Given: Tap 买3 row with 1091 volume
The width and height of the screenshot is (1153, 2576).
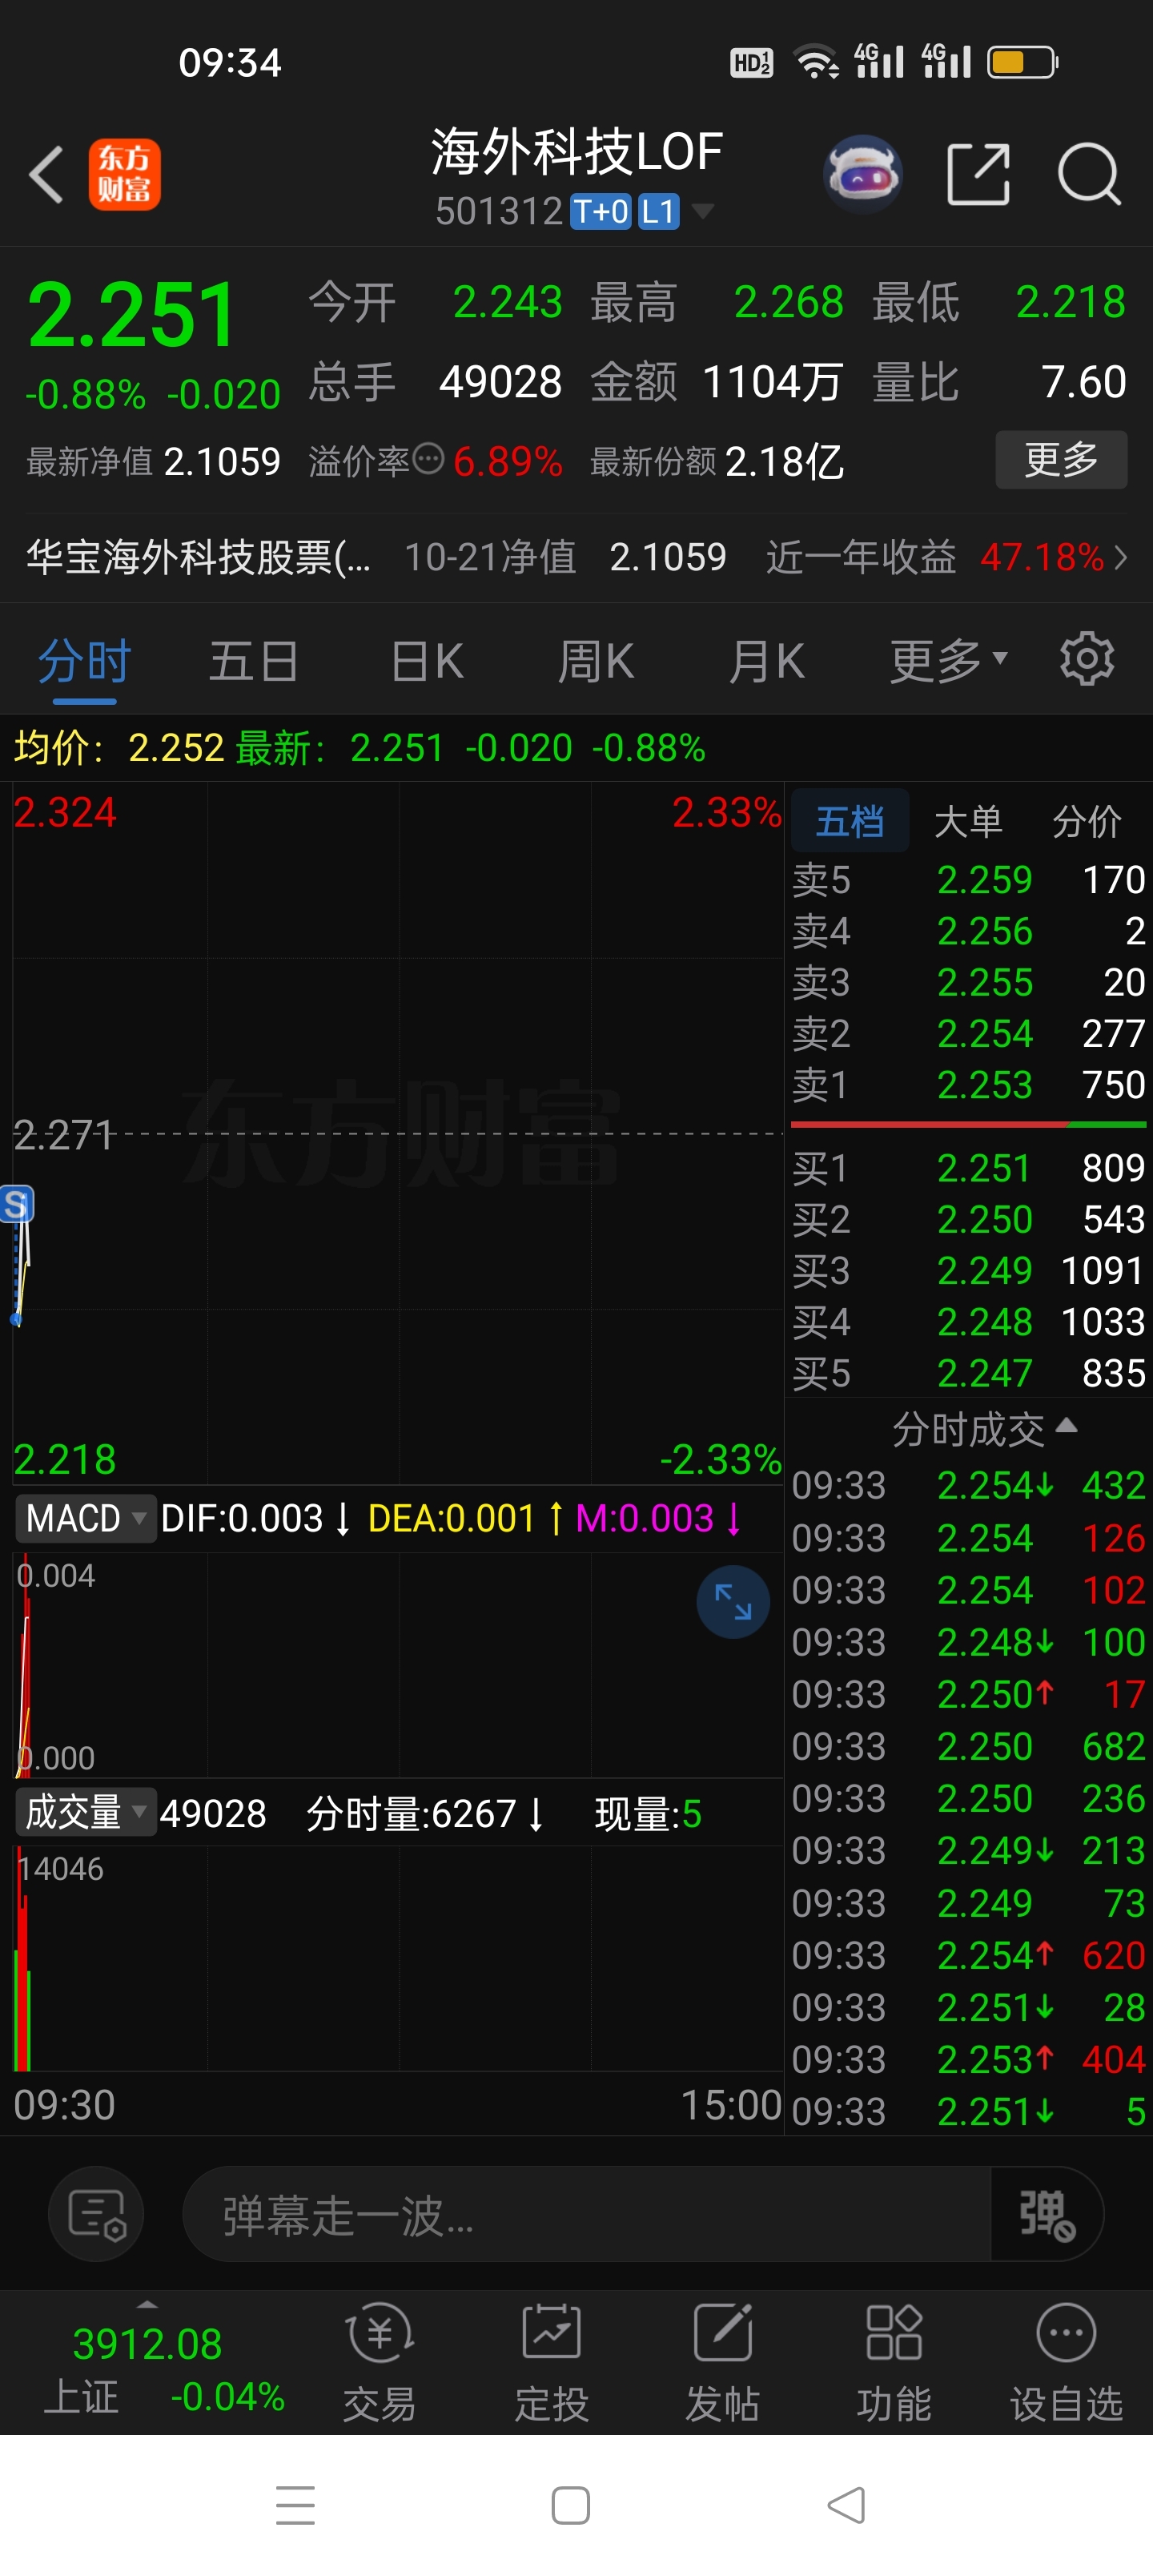Looking at the screenshot, I should tap(968, 1270).
